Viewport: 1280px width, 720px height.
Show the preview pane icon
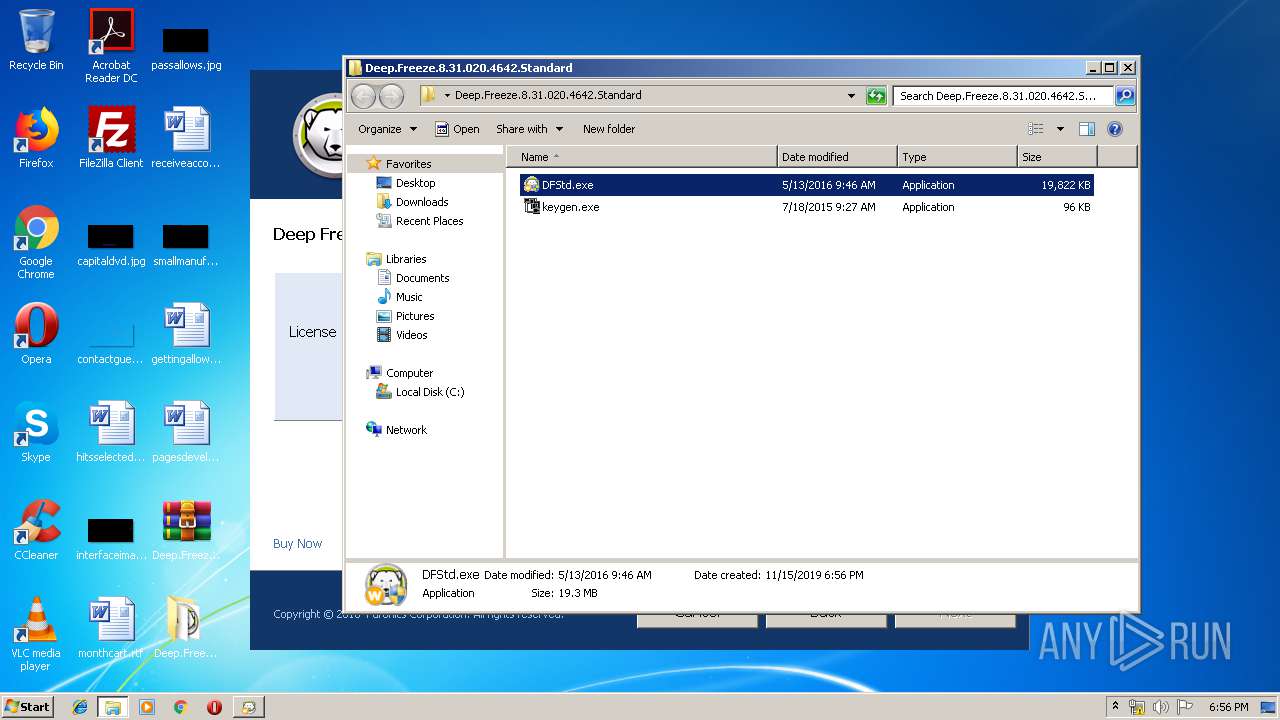click(x=1087, y=129)
